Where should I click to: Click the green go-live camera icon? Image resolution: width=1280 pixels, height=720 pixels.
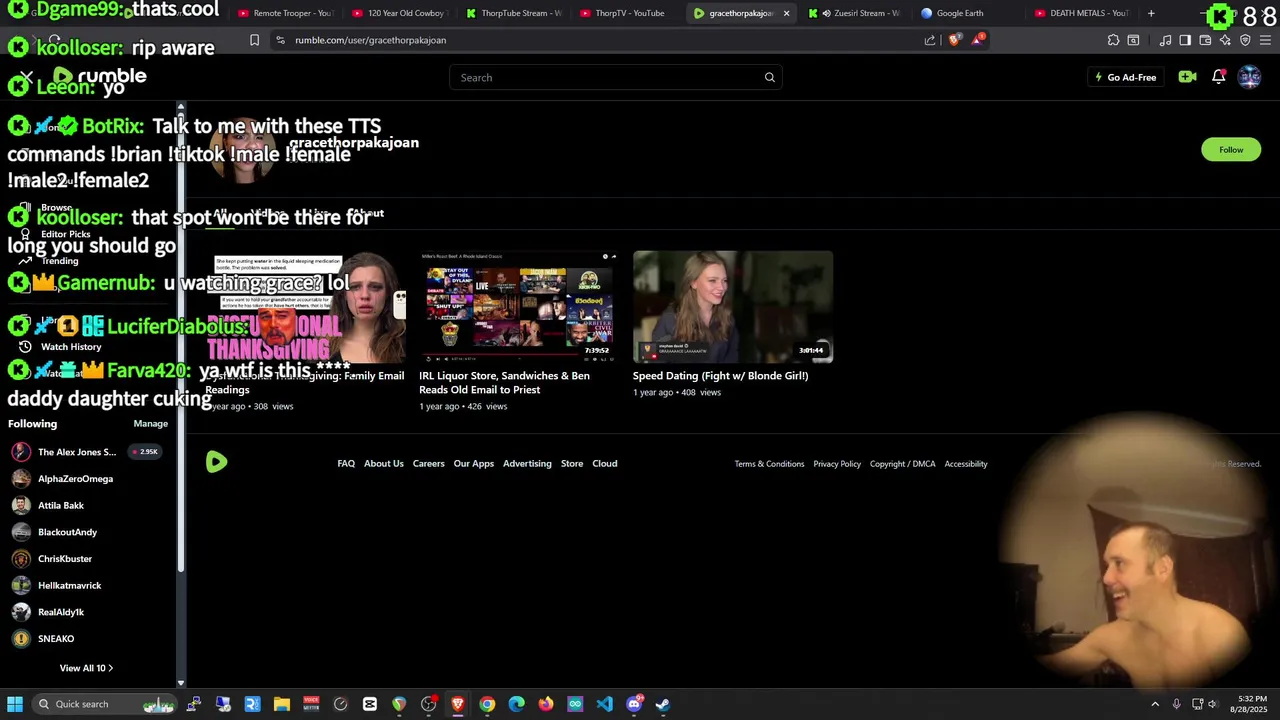(1187, 77)
